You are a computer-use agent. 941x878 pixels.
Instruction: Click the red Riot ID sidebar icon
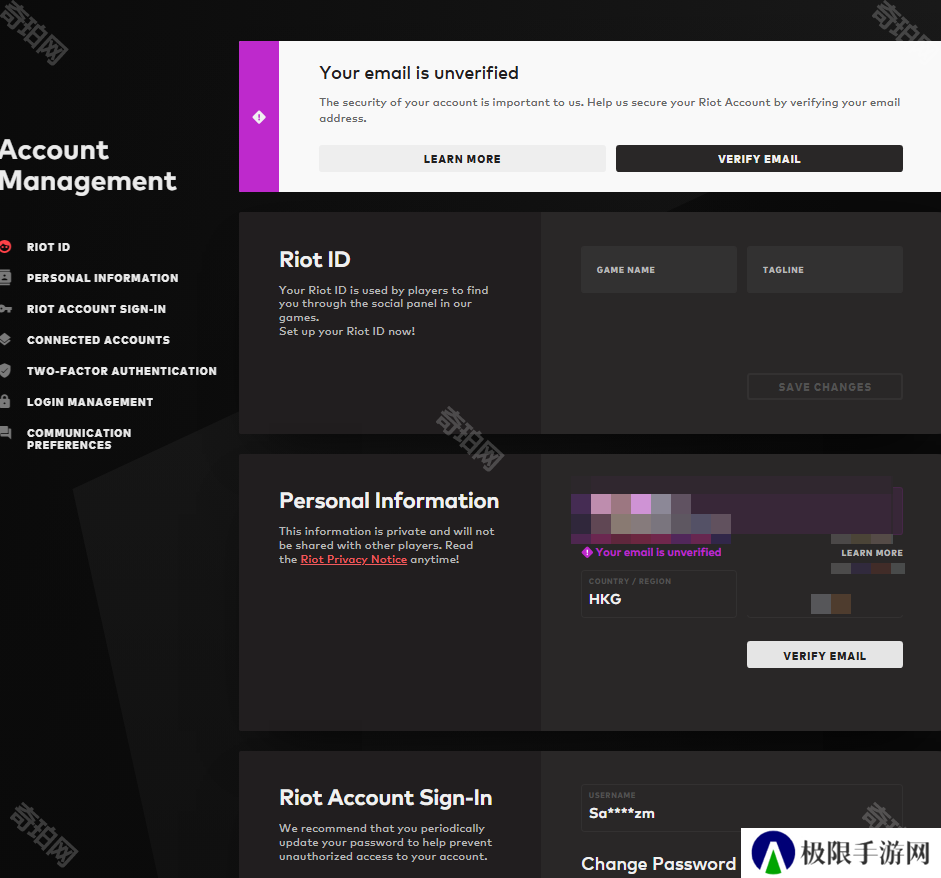(x=5, y=247)
